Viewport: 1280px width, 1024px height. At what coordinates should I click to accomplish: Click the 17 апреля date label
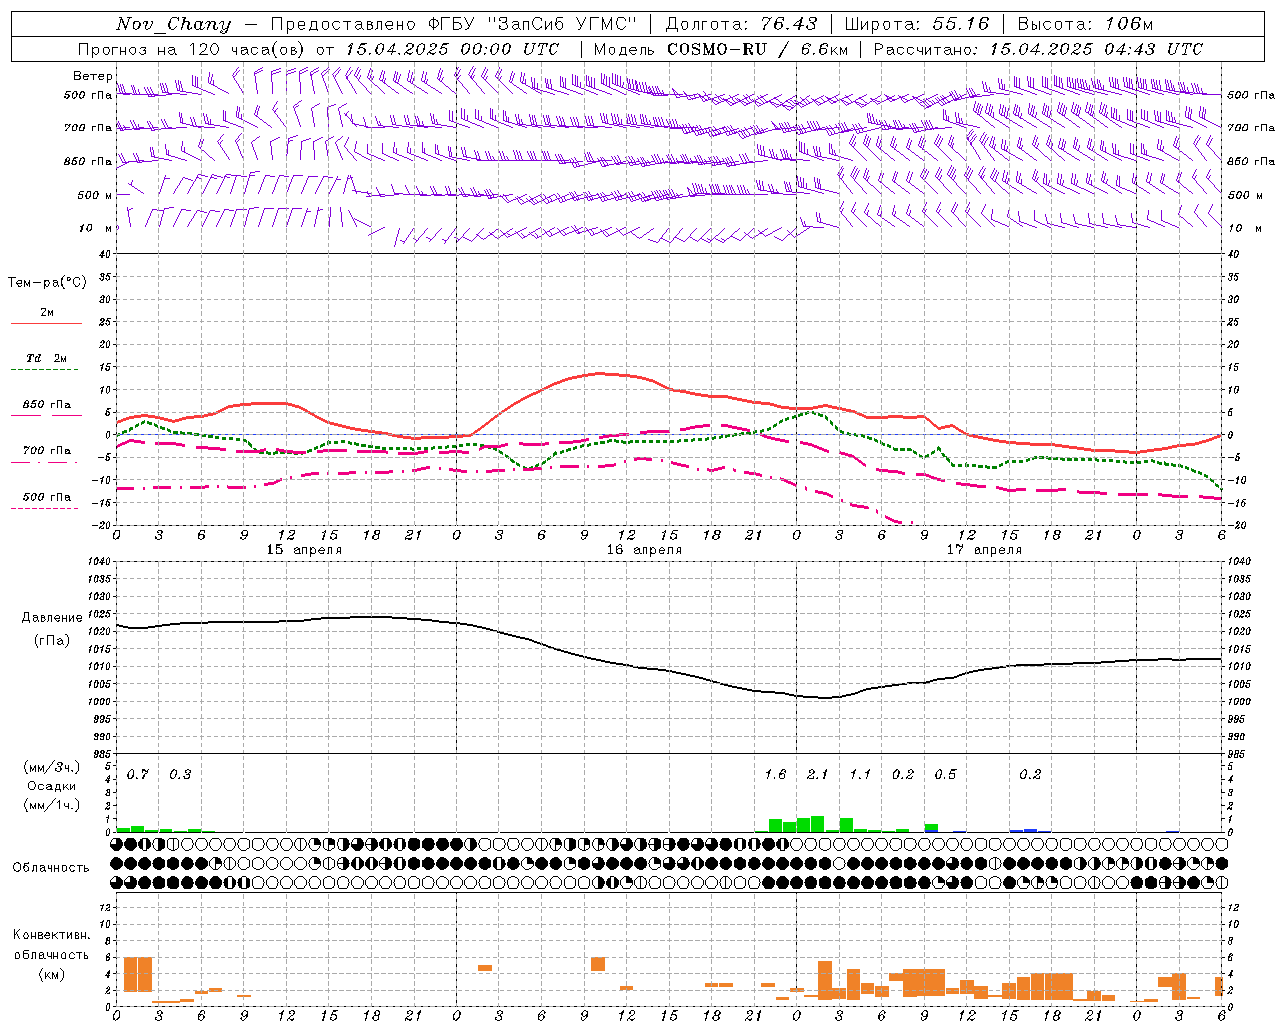984,550
